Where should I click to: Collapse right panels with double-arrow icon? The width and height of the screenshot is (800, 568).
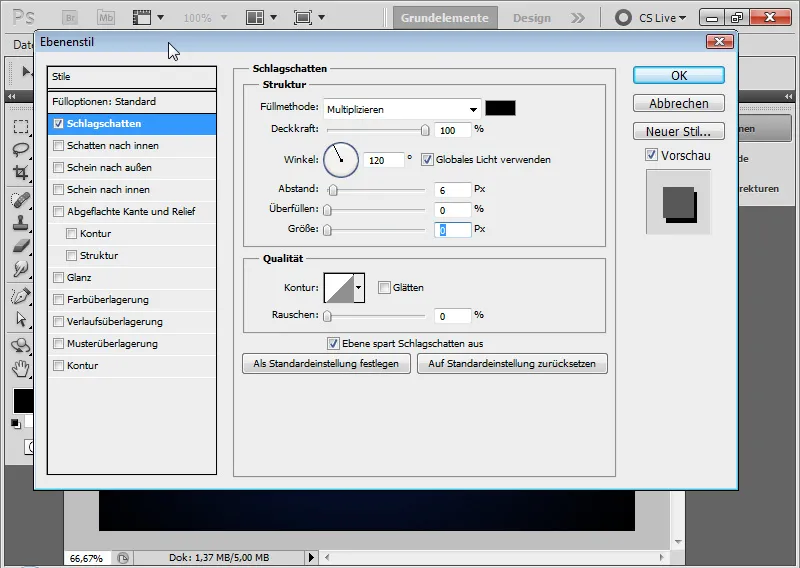[789, 96]
